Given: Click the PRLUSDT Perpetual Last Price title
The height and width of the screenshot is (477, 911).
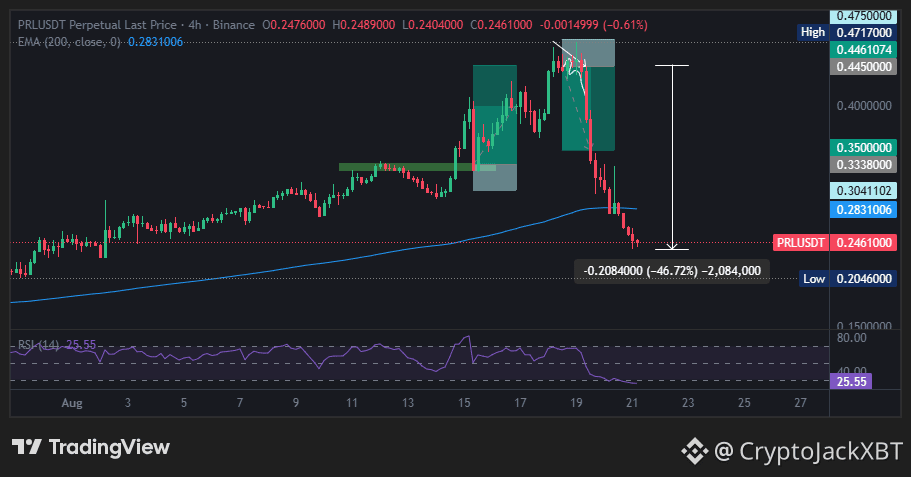Looking at the screenshot, I should (x=96, y=25).
